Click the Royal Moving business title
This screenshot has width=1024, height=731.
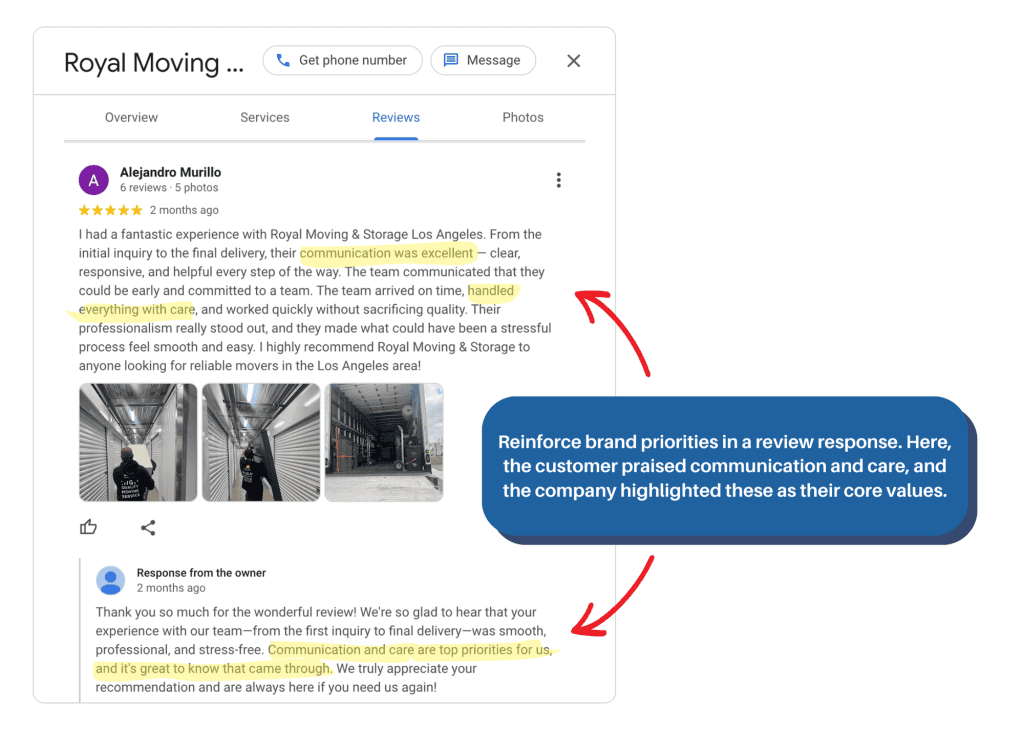pos(153,63)
